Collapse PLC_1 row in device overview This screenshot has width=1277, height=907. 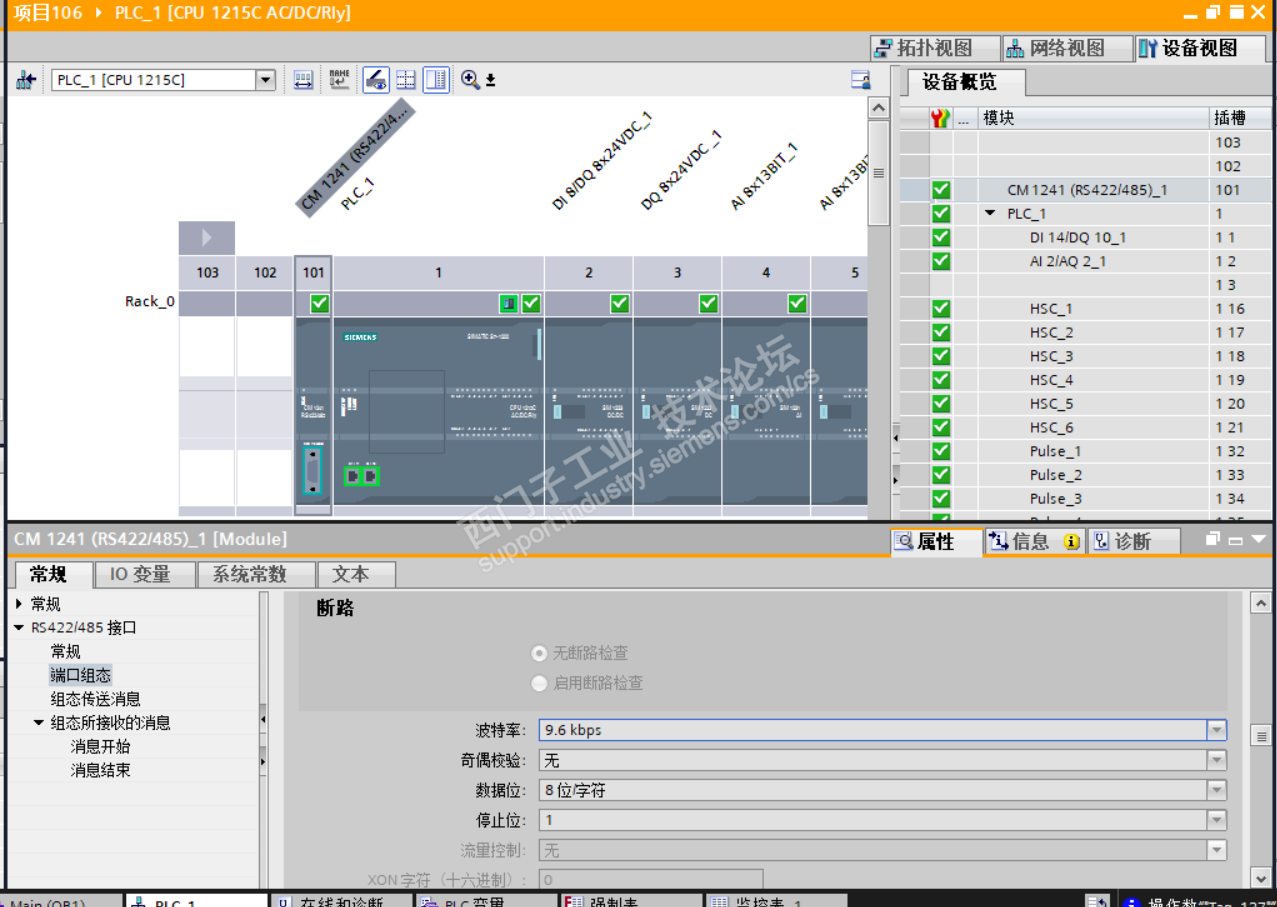pyautogui.click(x=991, y=213)
